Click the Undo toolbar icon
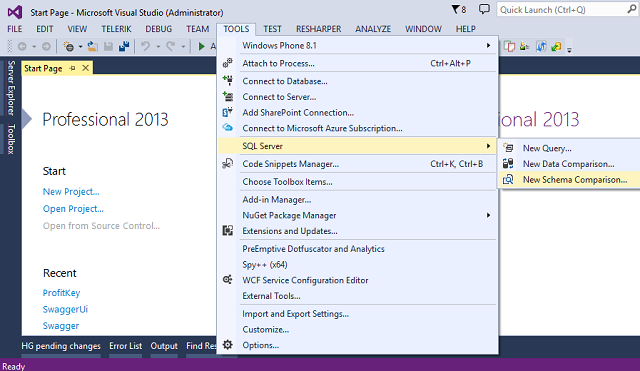The height and width of the screenshot is (371, 640). click(x=145, y=47)
